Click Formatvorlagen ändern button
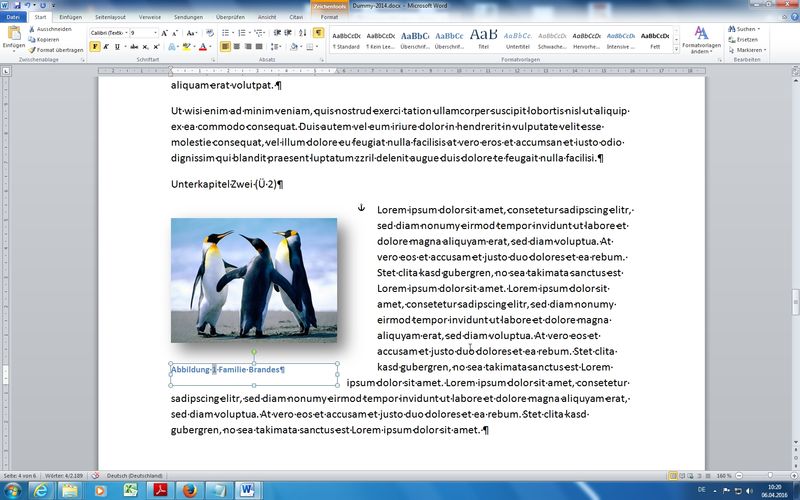 702,40
